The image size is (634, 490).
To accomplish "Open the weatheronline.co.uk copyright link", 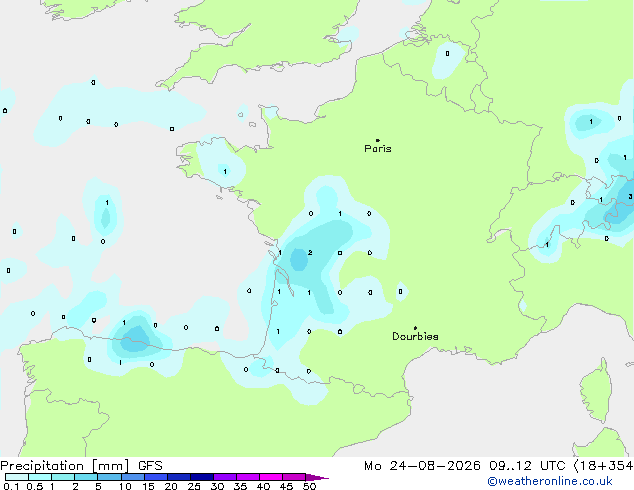I will click(550, 481).
